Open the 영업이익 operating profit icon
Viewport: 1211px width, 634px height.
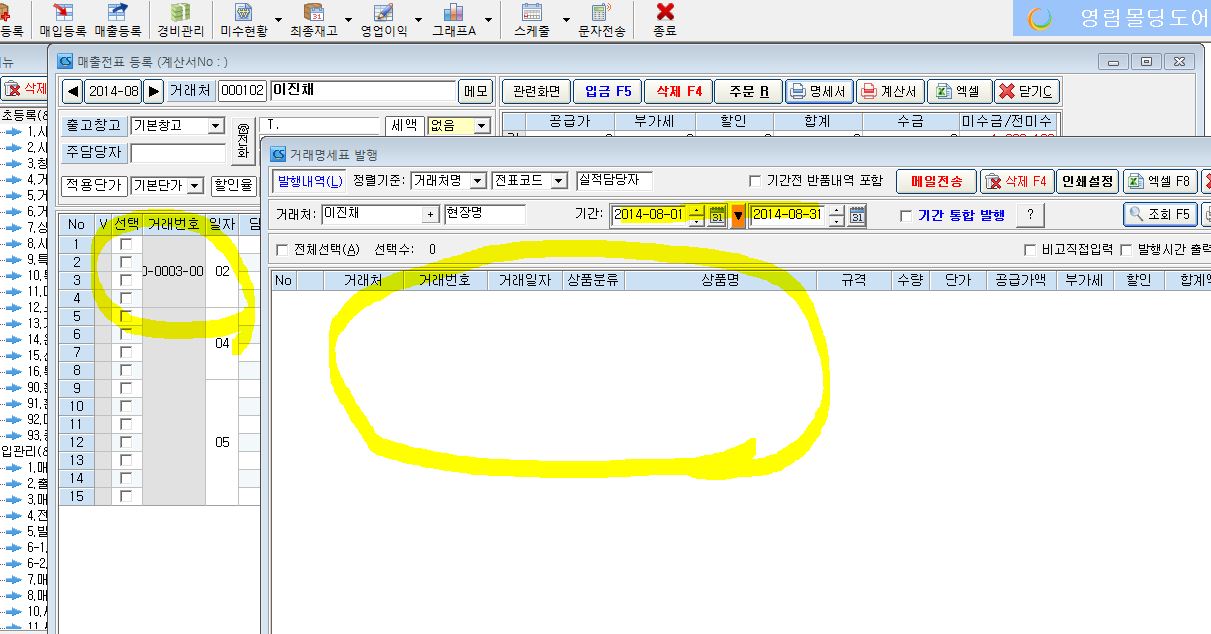[384, 19]
